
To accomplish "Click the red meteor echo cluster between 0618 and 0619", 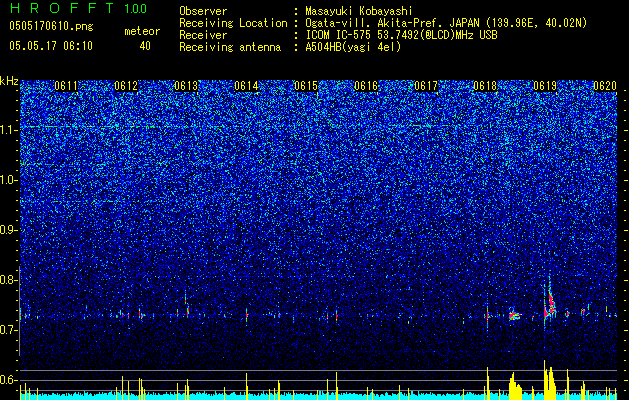I will pos(514,315).
